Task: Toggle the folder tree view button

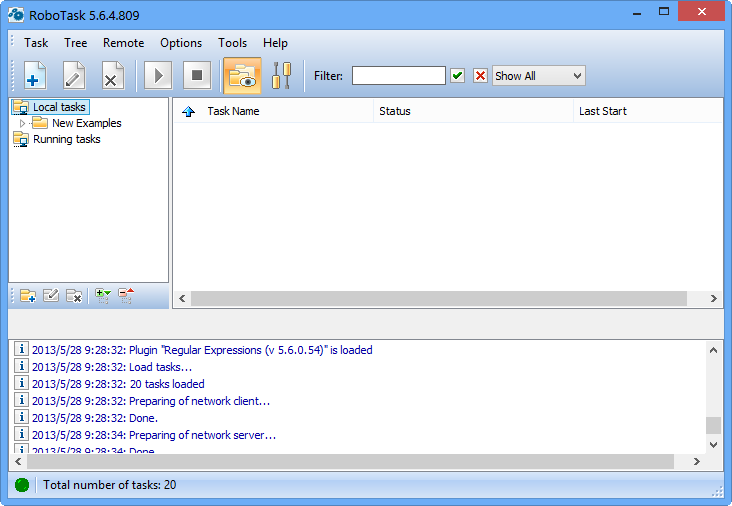Action: (242, 76)
